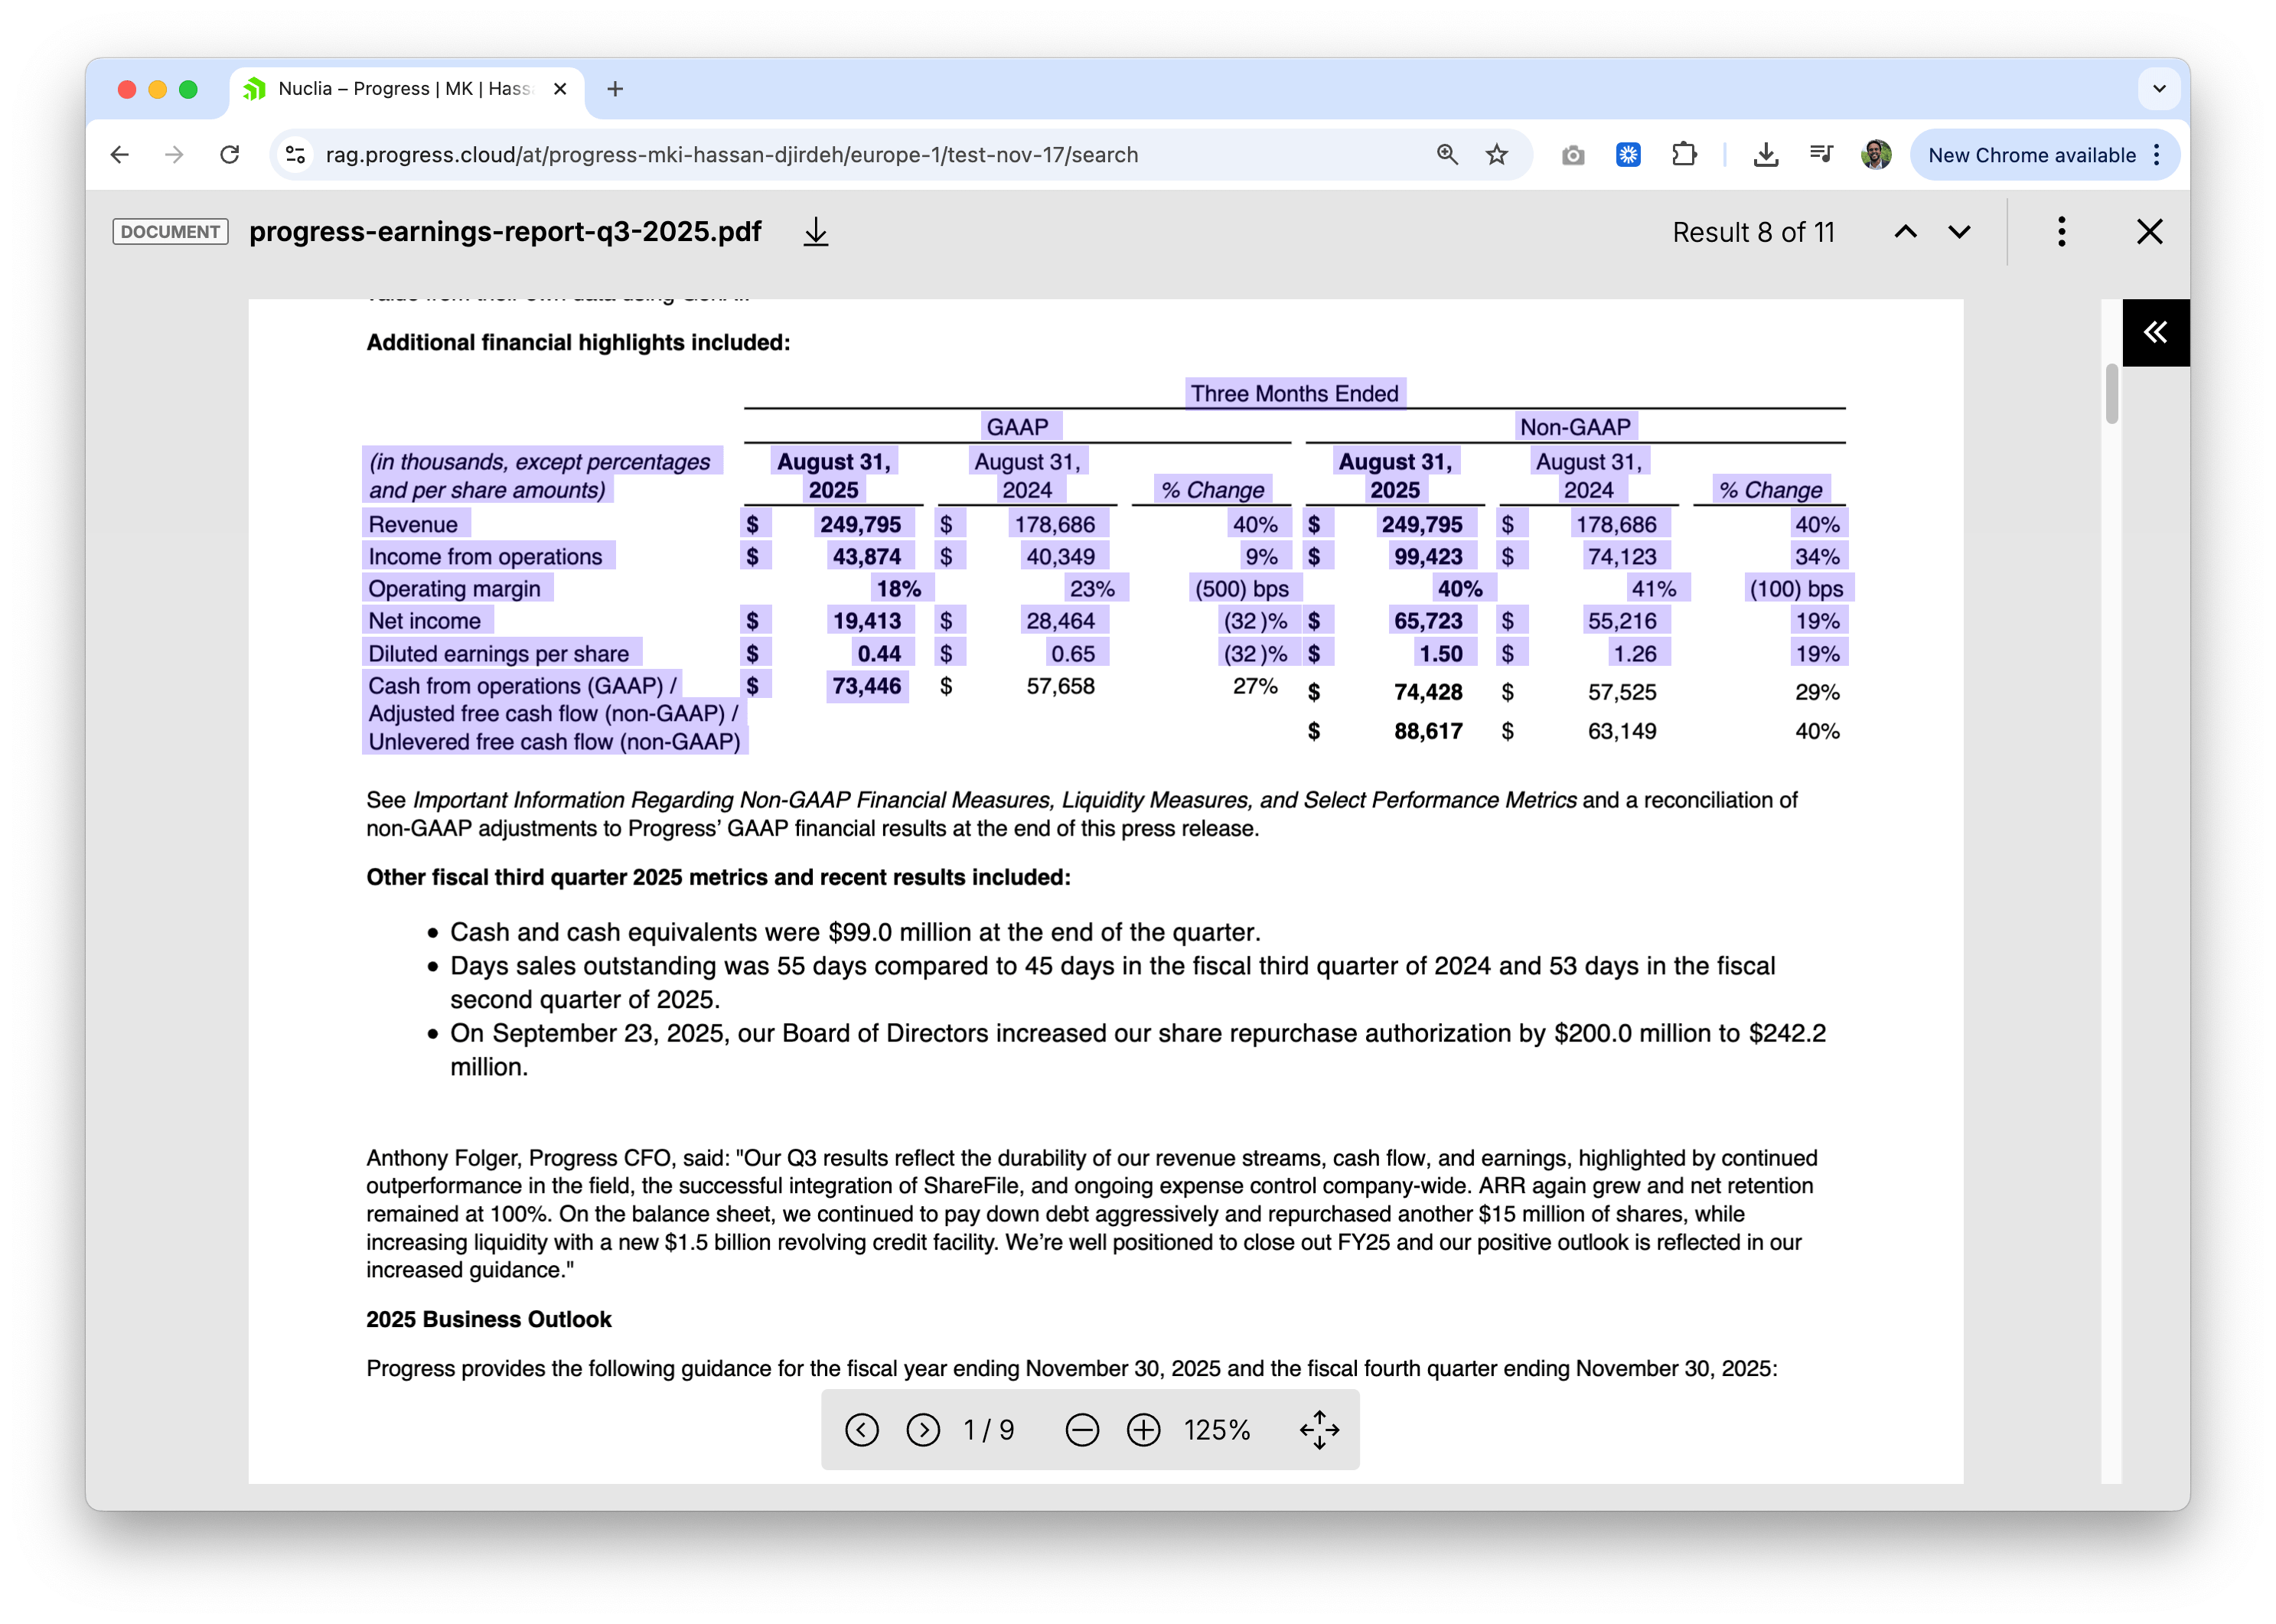Viewport: 2276px width, 1624px height.
Task: Open the document viewer three-dot menu
Action: point(2060,232)
